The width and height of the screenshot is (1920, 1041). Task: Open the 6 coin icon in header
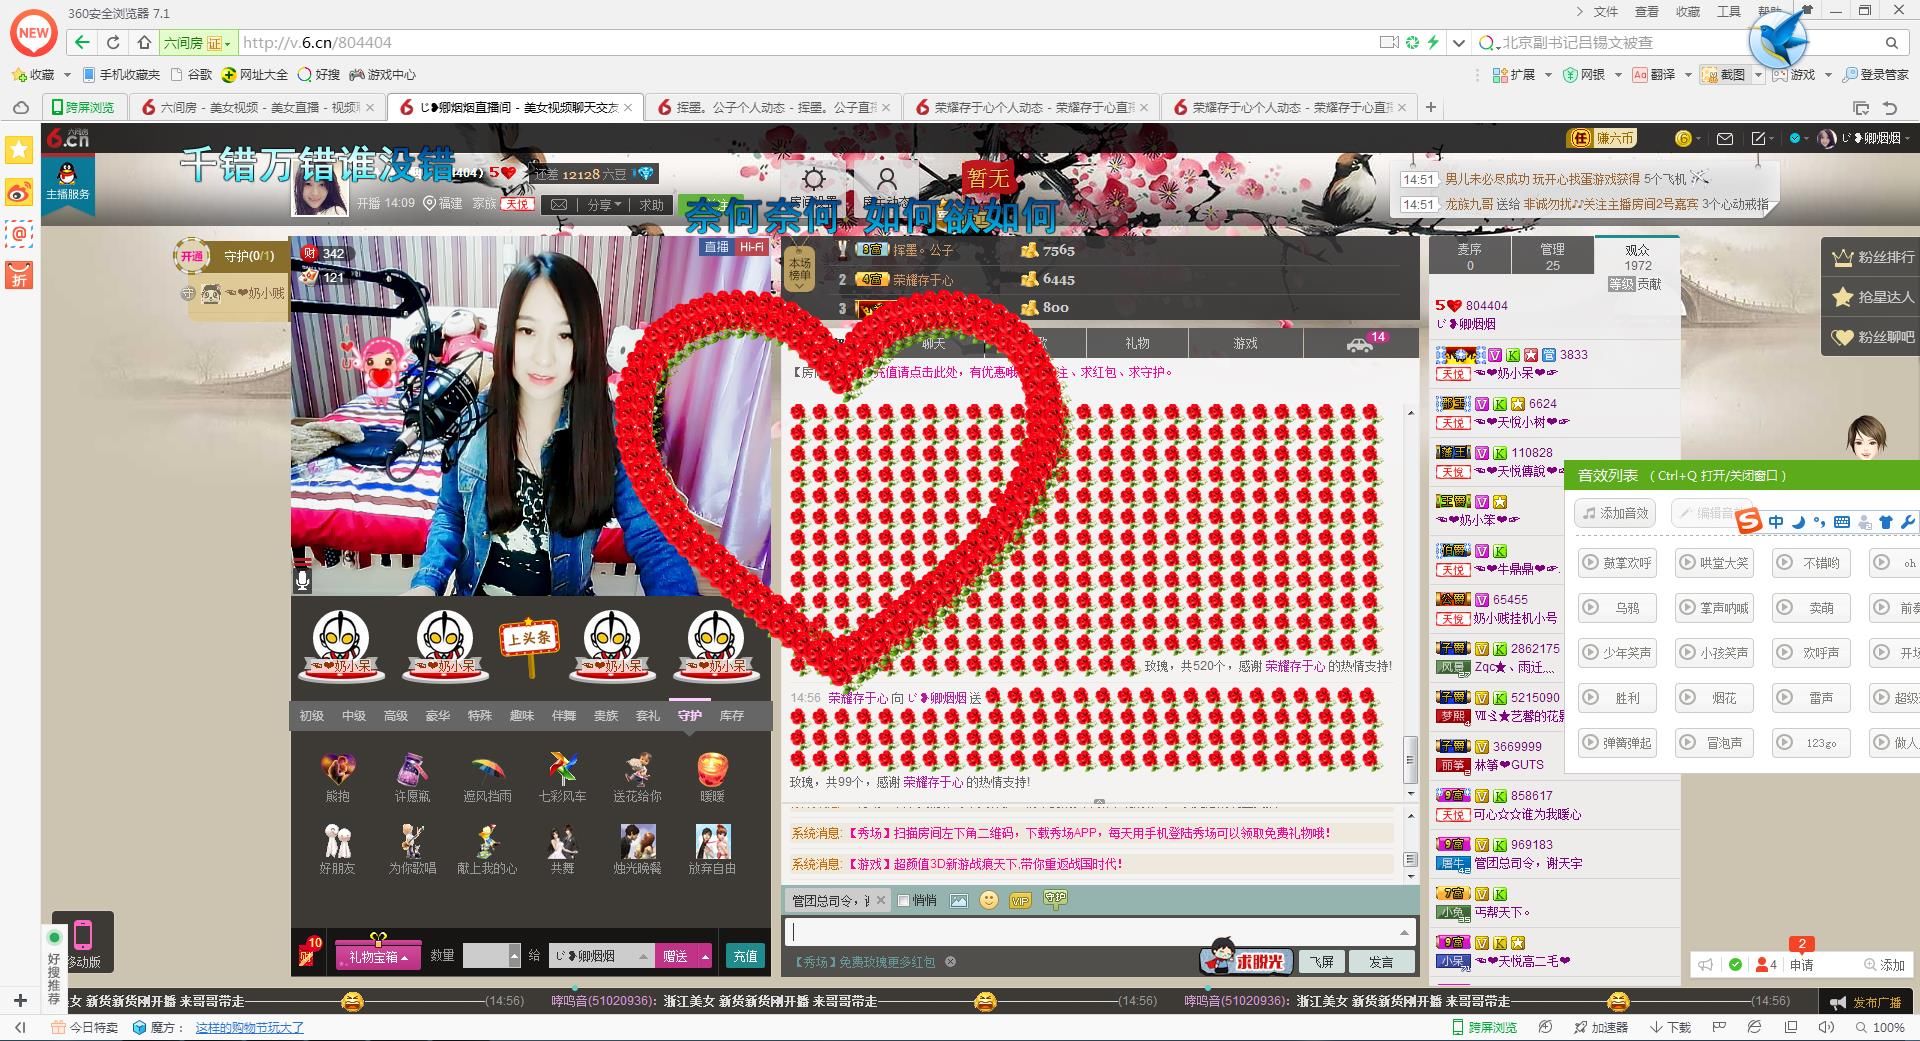click(x=1683, y=139)
